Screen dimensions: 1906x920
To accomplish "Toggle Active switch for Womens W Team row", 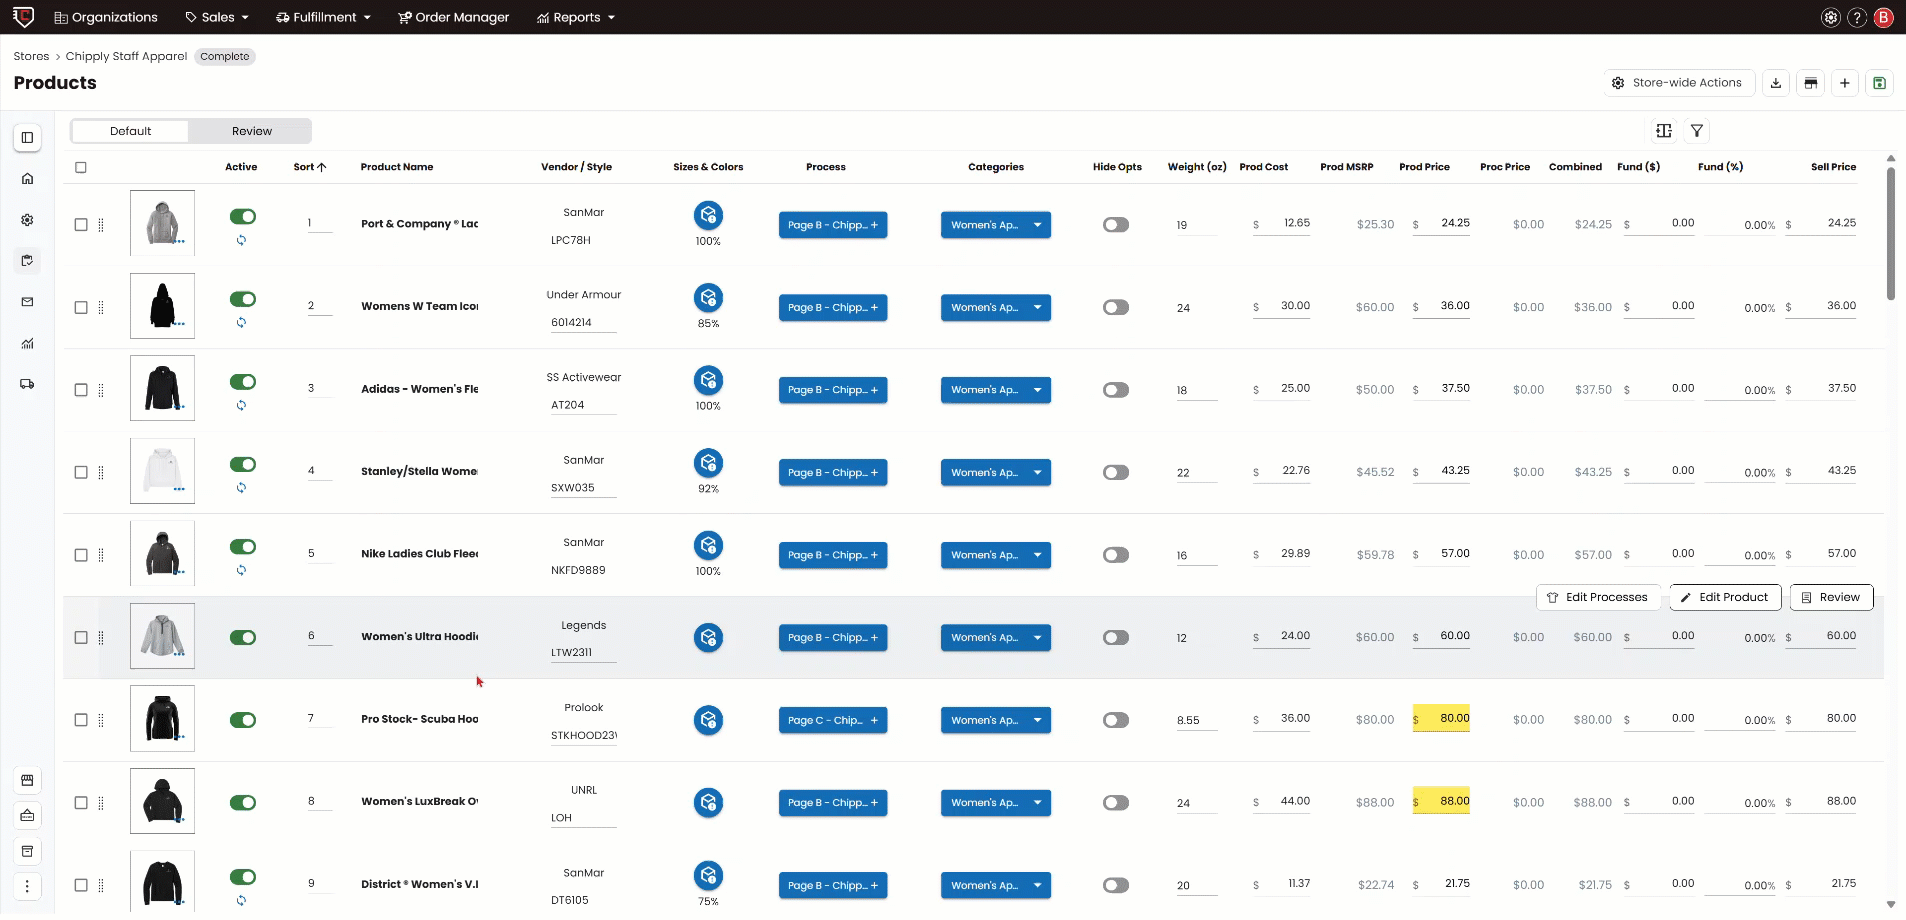I will 243,299.
